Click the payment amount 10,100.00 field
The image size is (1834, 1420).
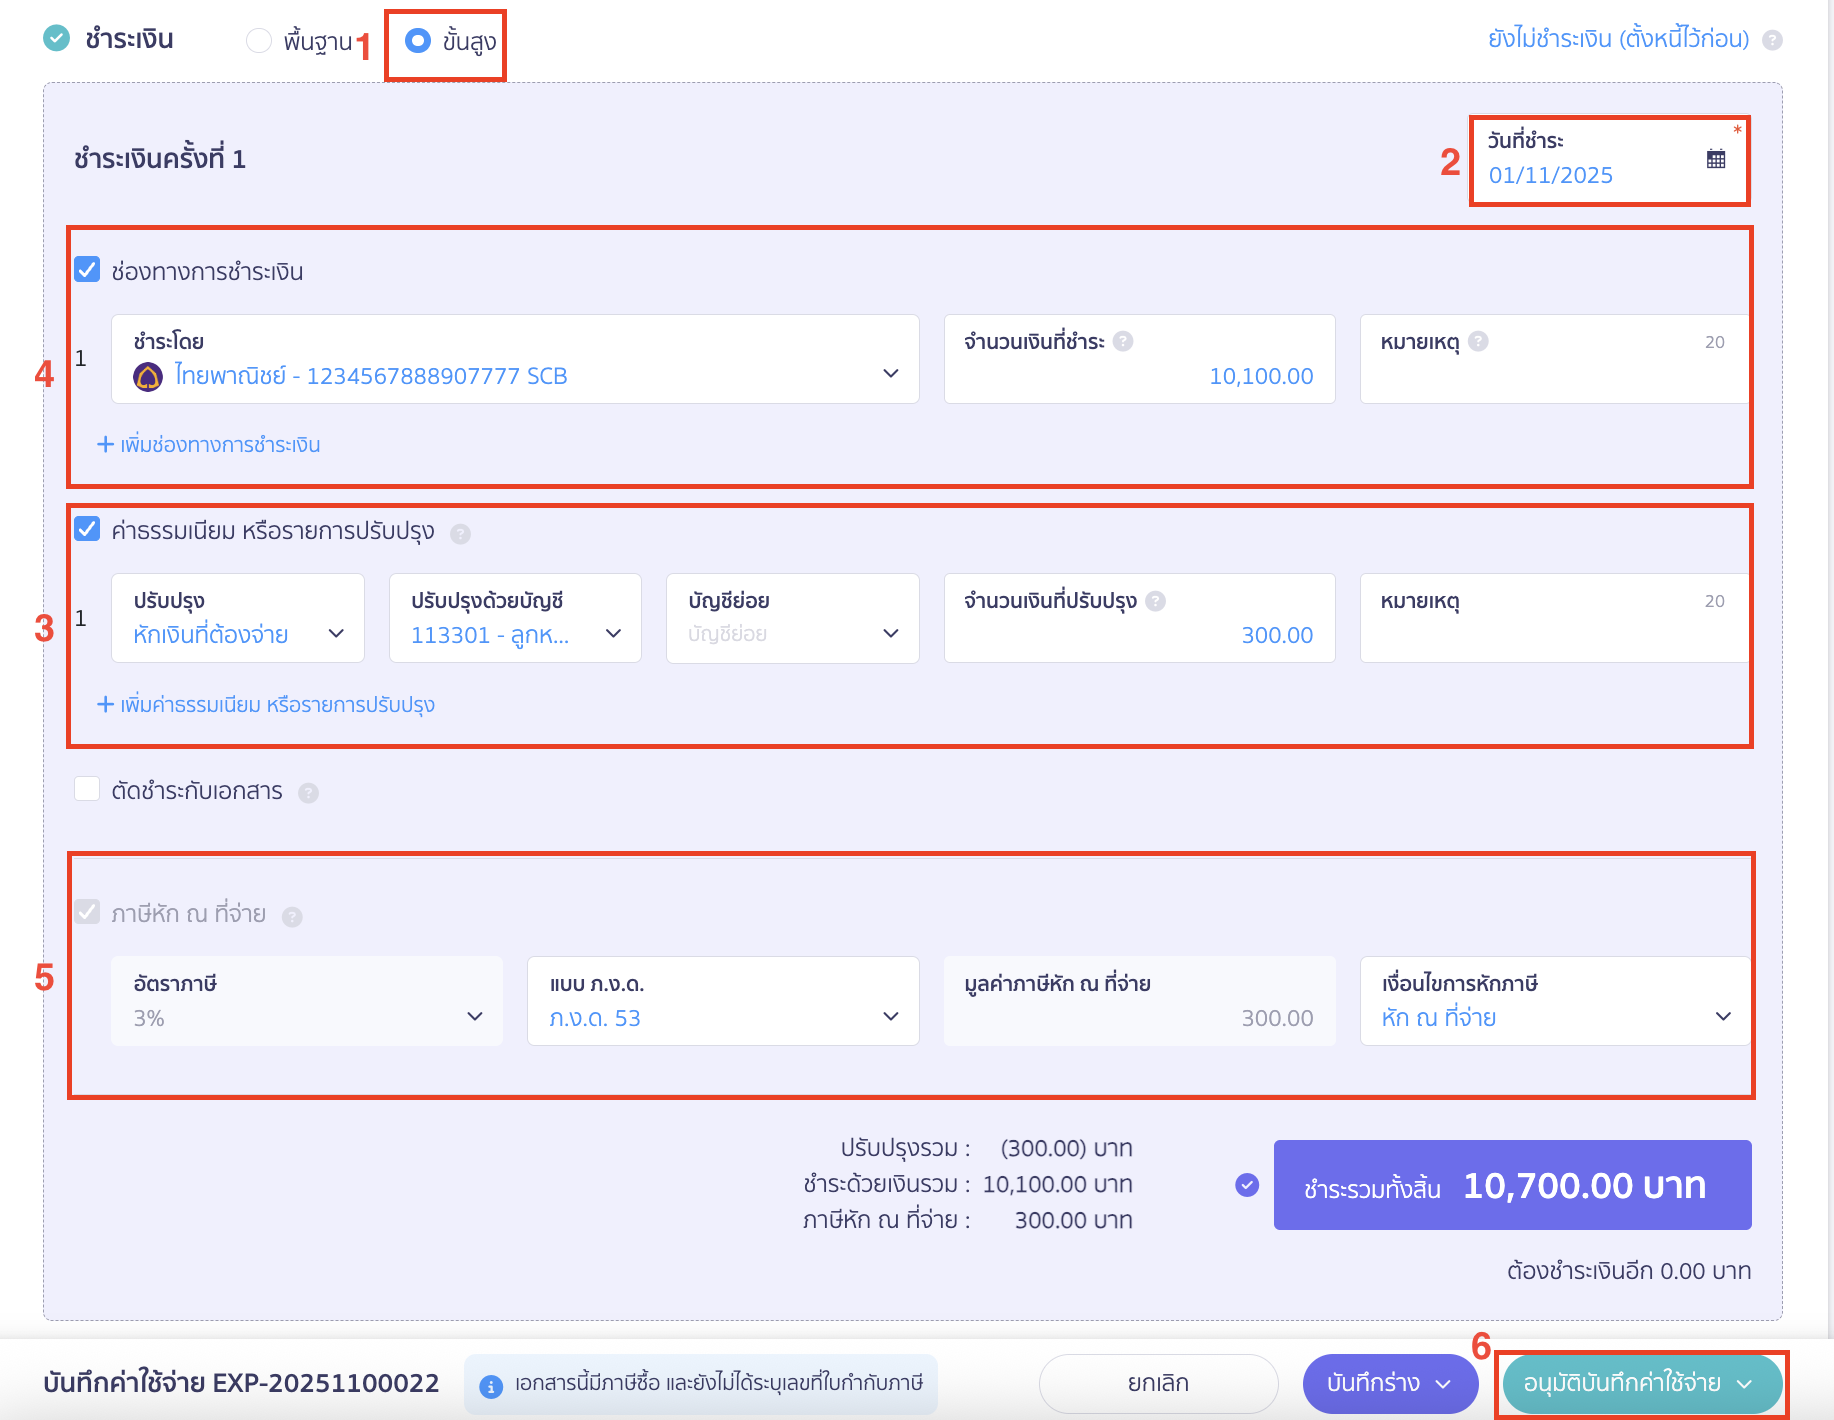pos(1139,375)
